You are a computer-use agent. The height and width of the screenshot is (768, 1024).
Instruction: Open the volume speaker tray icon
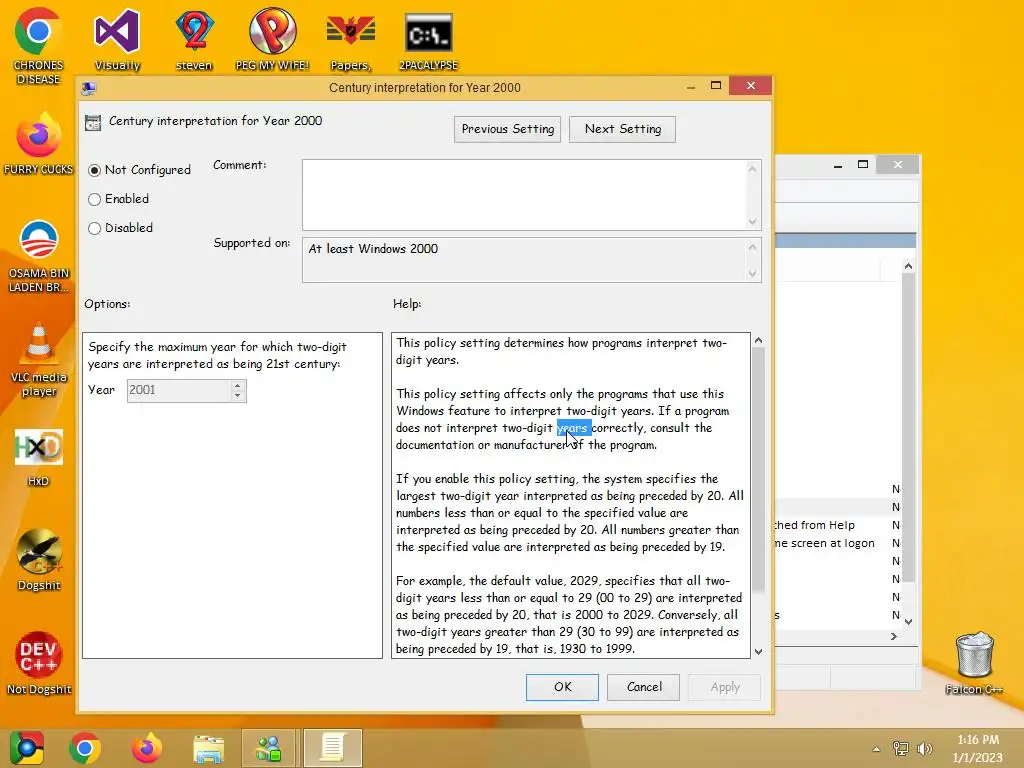[x=924, y=749]
